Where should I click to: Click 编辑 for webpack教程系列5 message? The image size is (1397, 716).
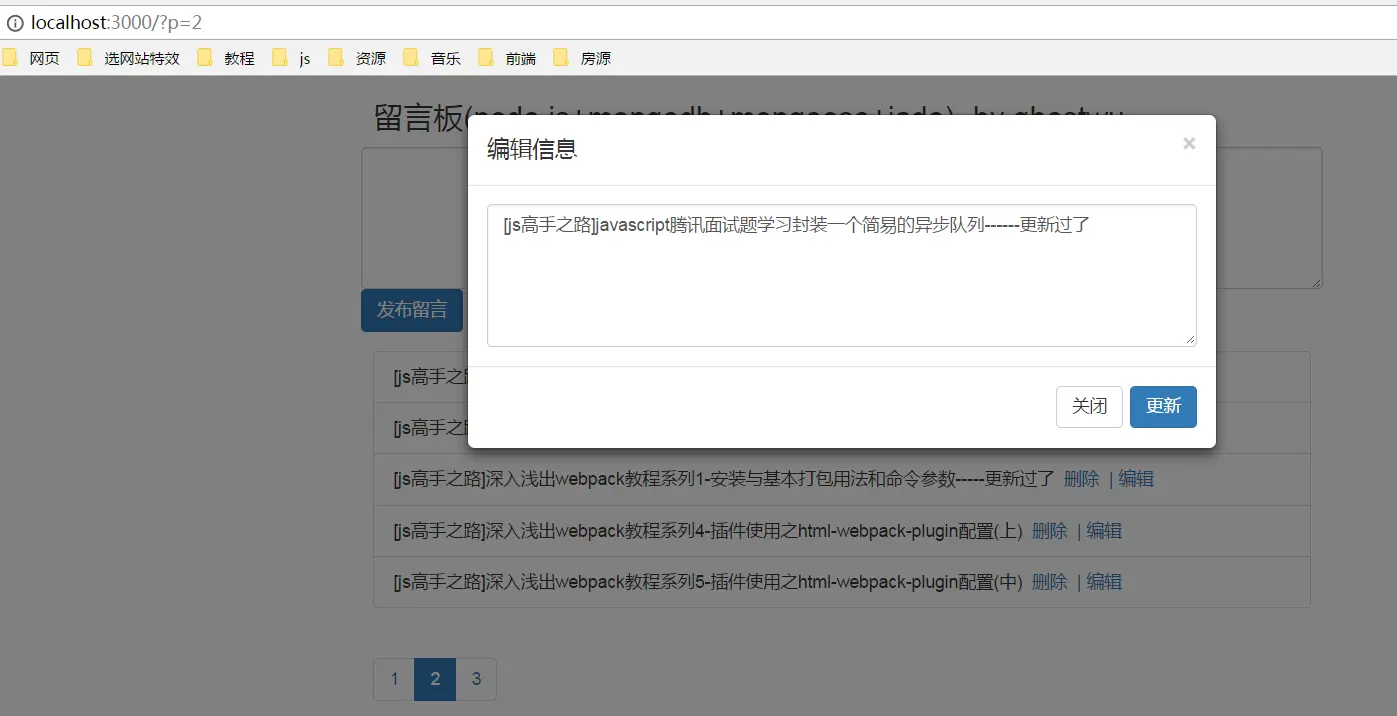pos(1104,582)
